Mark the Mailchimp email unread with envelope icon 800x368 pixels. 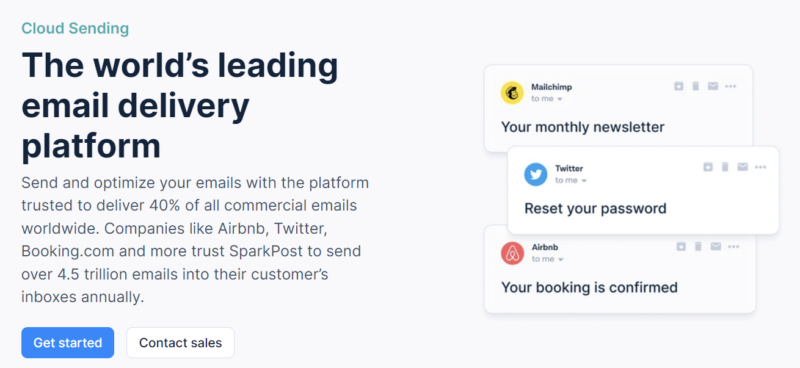[713, 86]
